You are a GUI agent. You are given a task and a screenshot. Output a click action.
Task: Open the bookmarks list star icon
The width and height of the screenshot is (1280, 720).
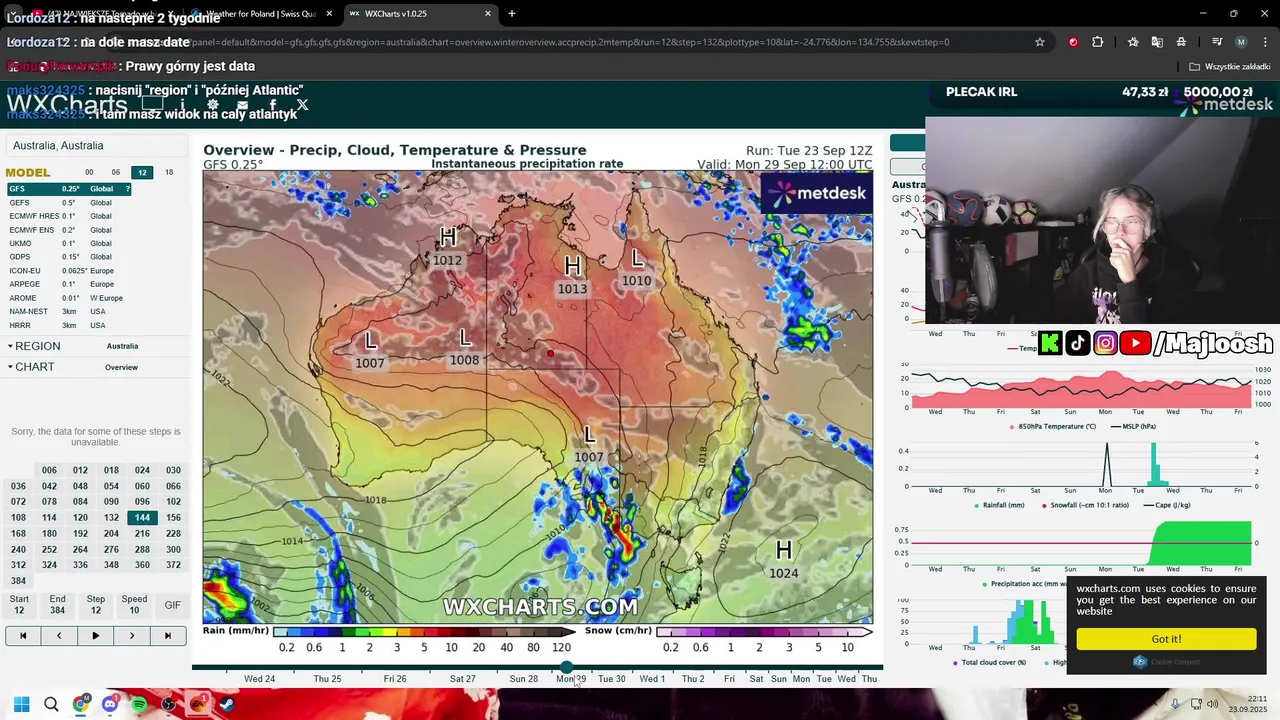(x=1133, y=42)
